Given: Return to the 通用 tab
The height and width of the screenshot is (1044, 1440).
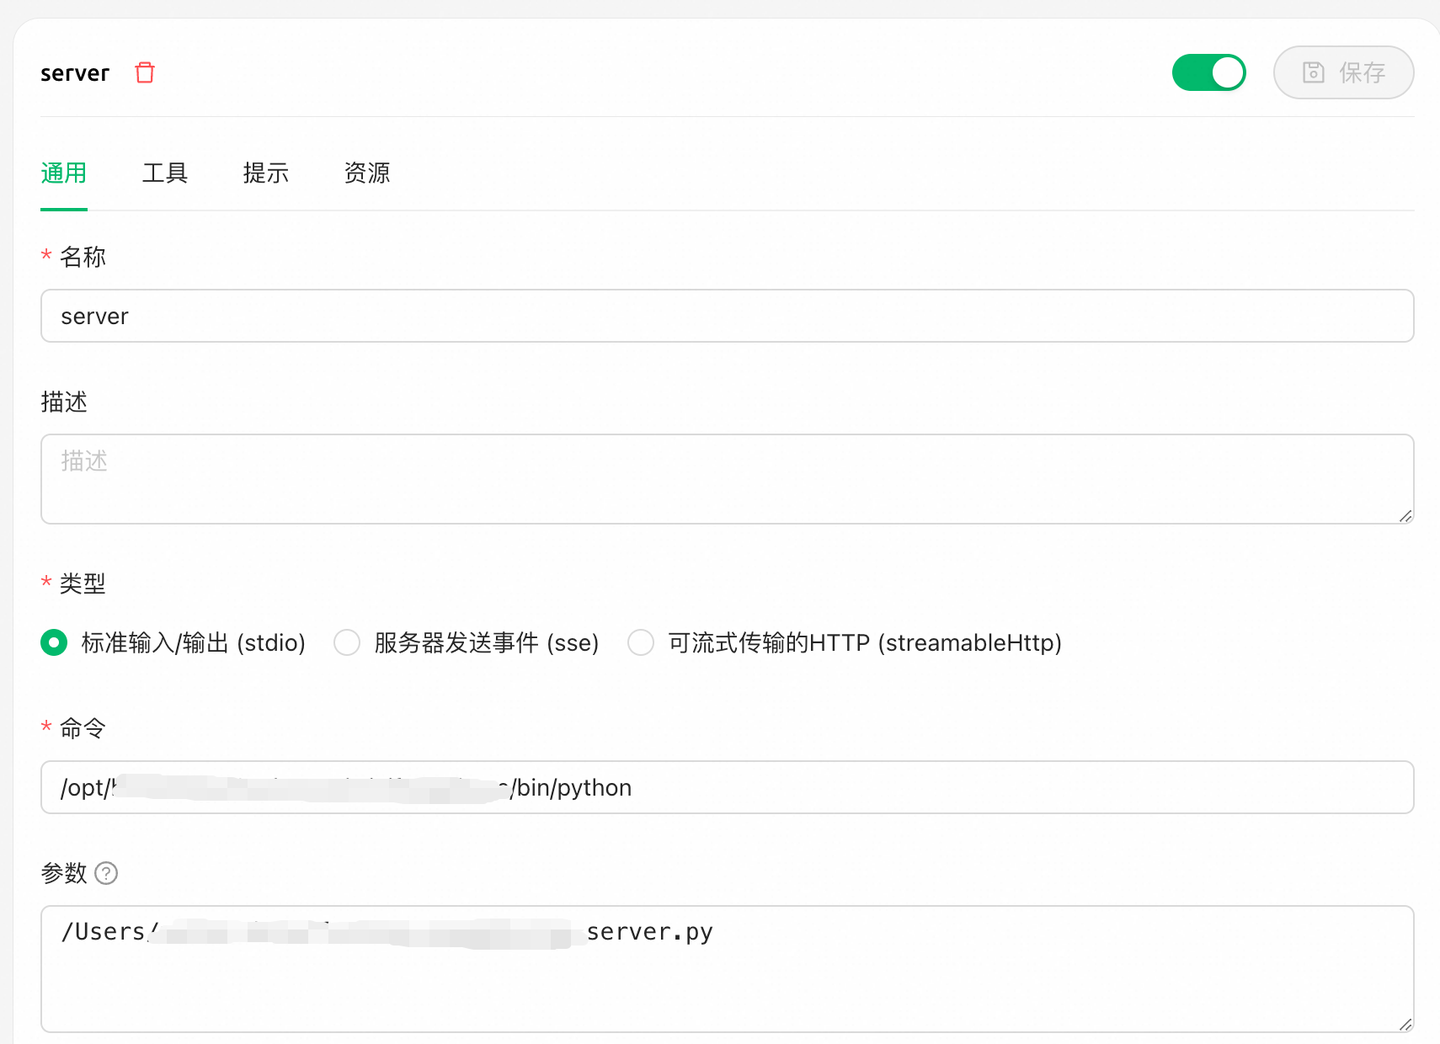Looking at the screenshot, I should point(63,172).
